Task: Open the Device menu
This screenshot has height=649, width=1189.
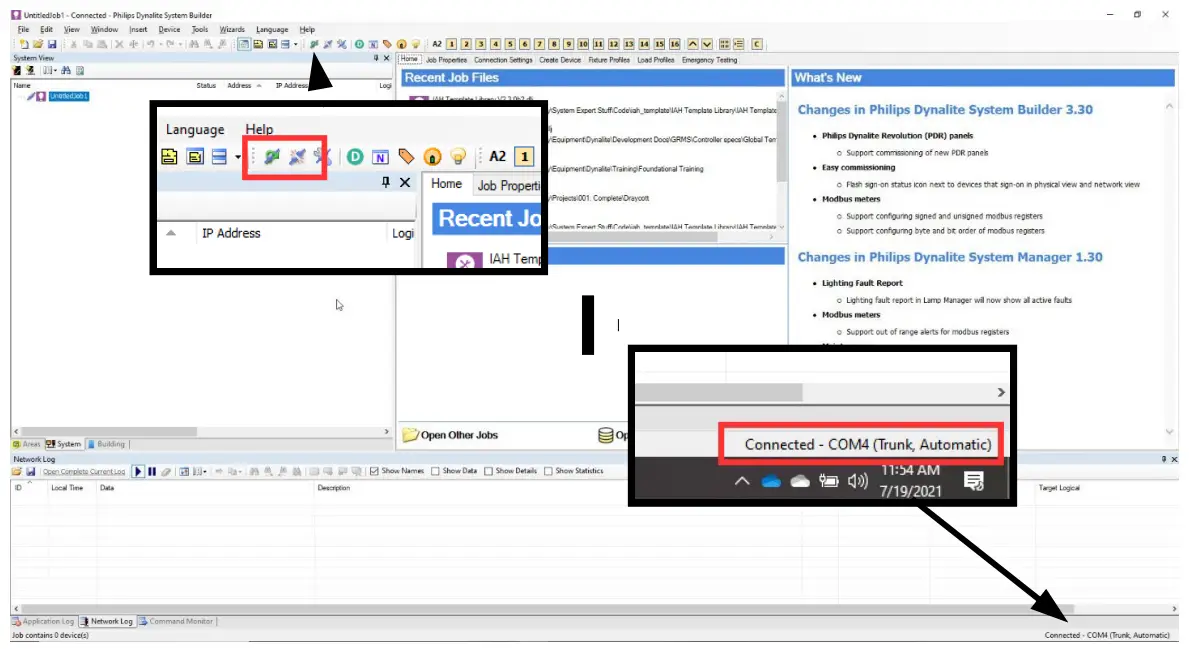Action: pyautogui.click(x=169, y=30)
